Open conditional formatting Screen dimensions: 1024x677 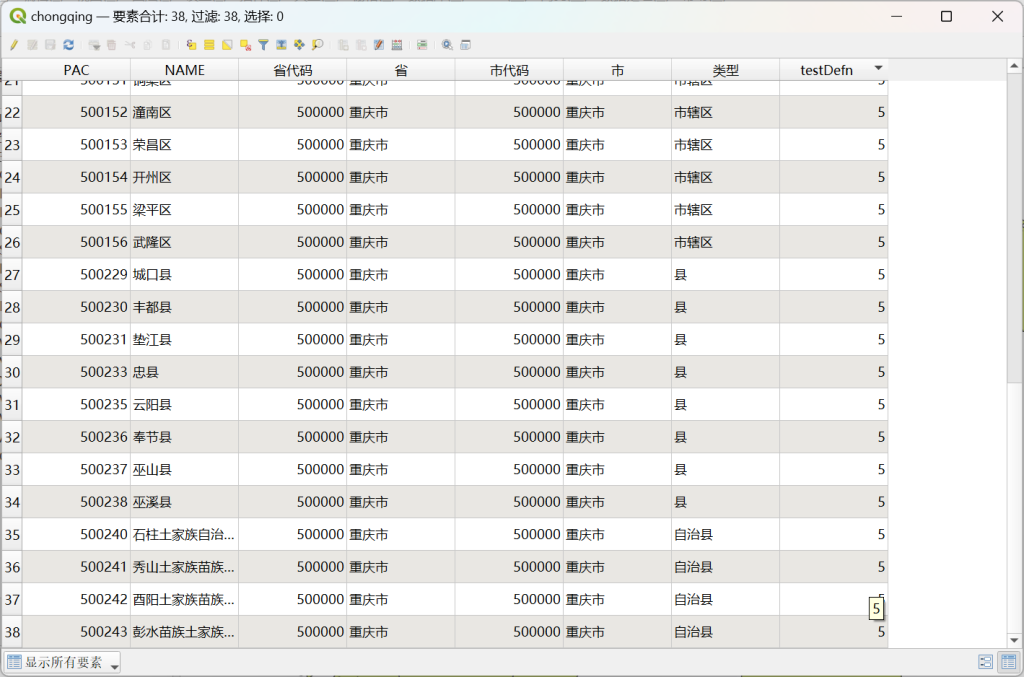(422, 45)
